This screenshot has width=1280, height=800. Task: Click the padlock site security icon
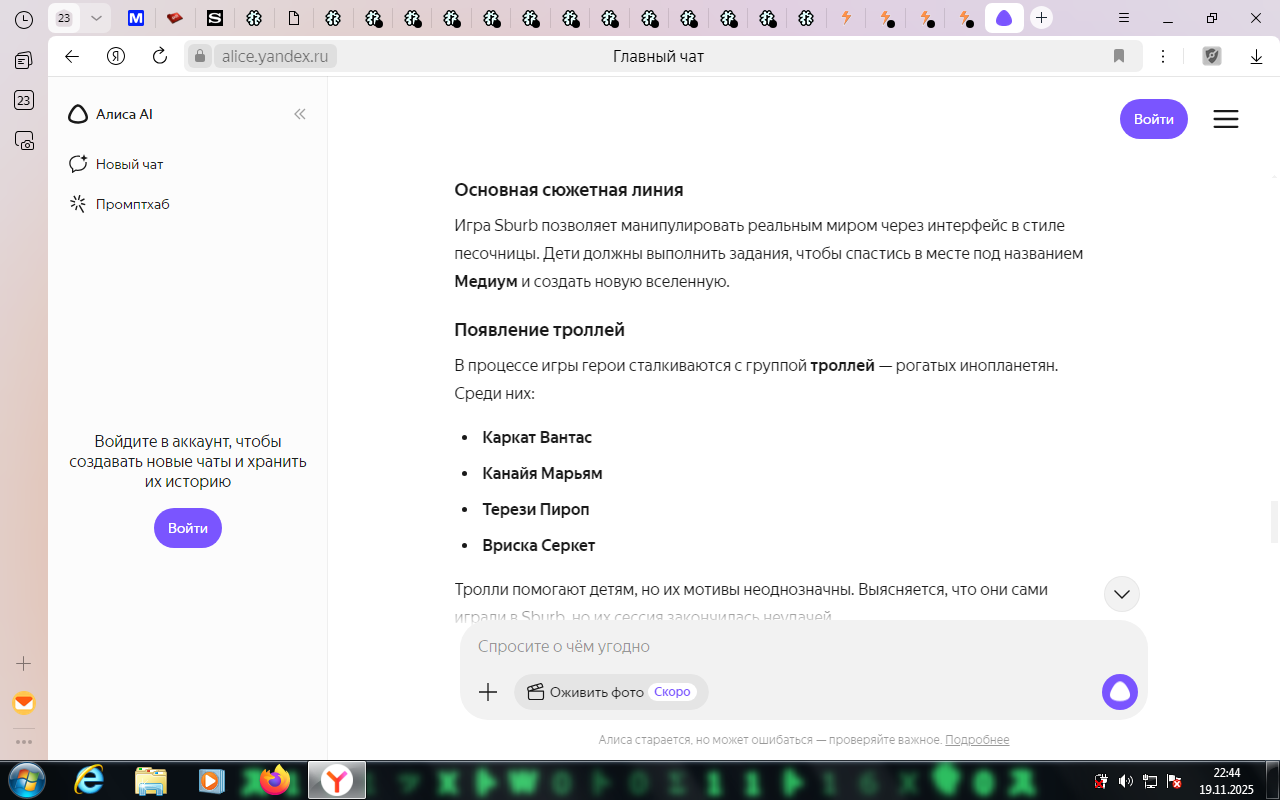[199, 56]
